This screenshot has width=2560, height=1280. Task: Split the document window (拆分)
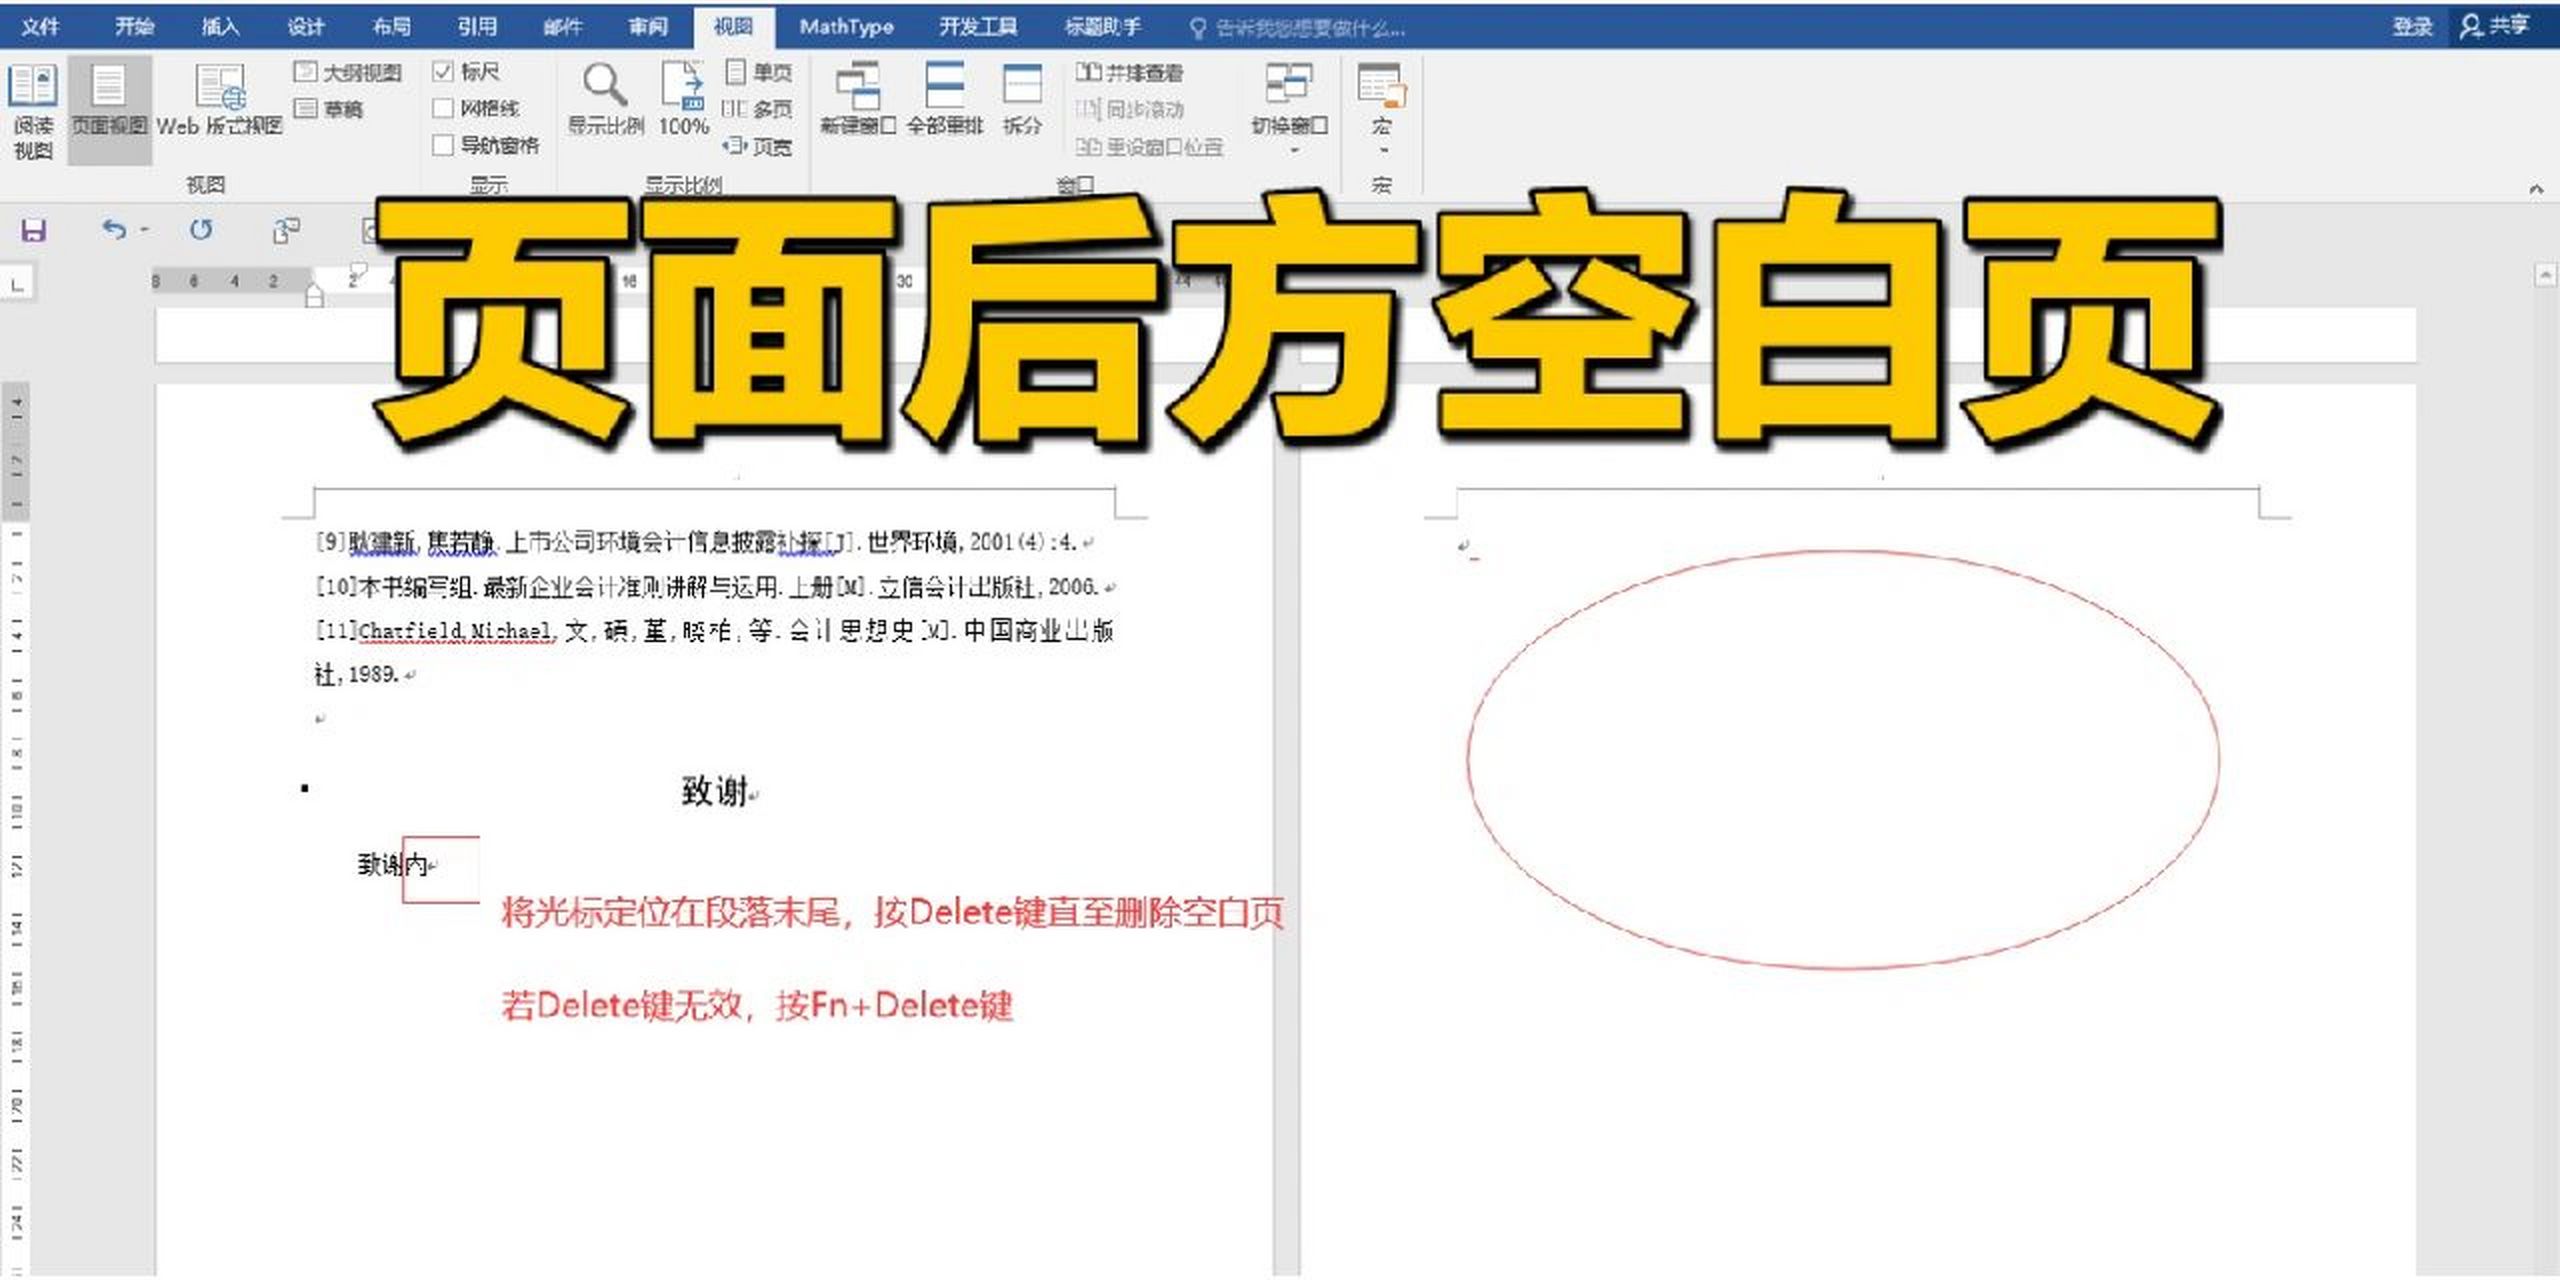(x=1022, y=100)
